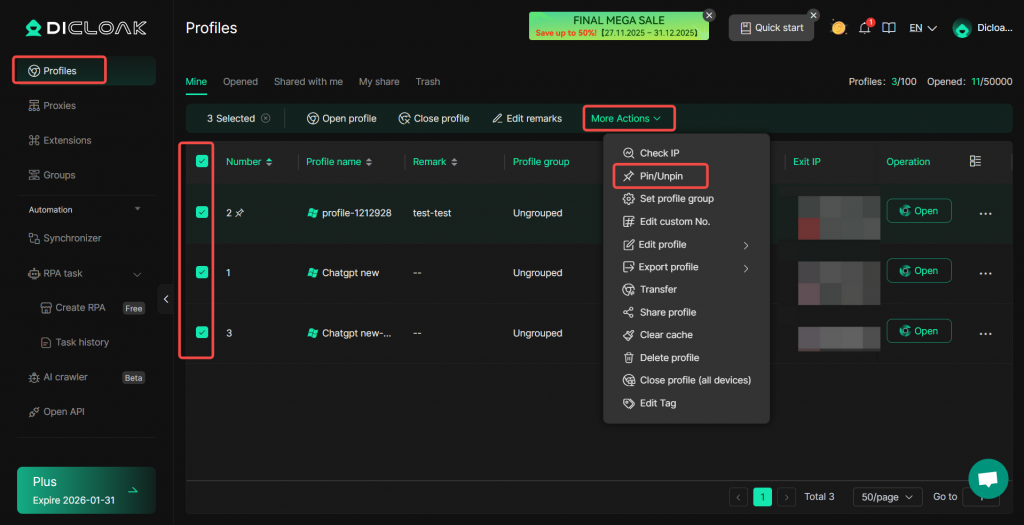Open the chat support bubble icon

pyautogui.click(x=987, y=479)
